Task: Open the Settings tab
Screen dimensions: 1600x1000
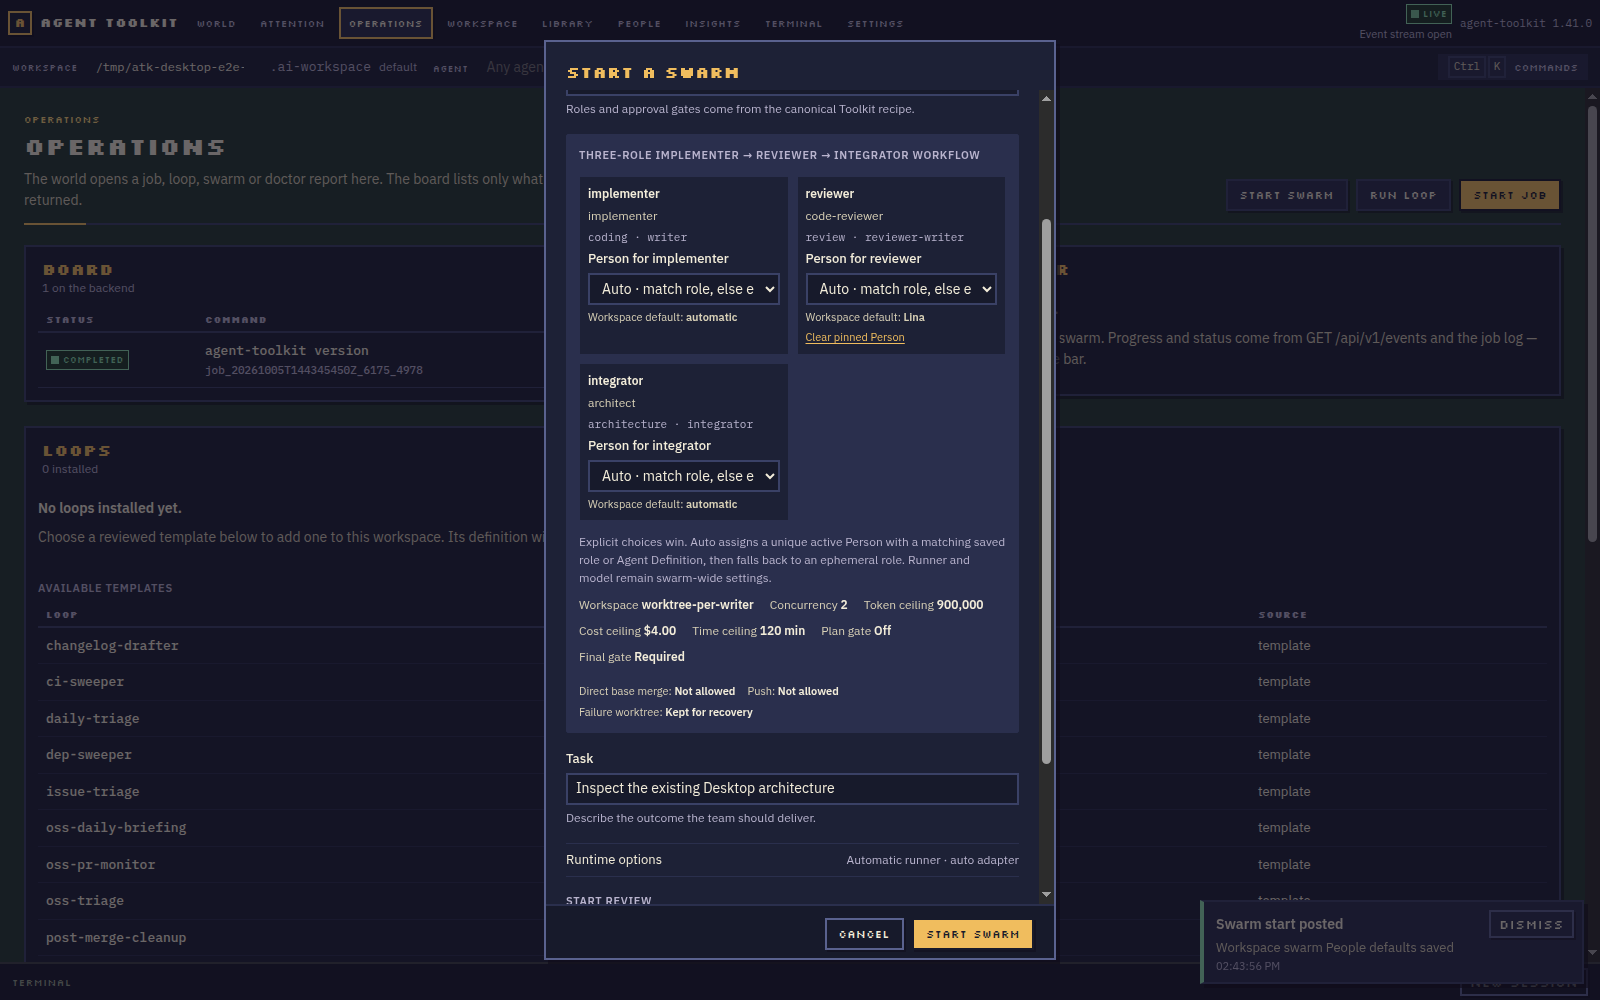Action: pyautogui.click(x=875, y=23)
